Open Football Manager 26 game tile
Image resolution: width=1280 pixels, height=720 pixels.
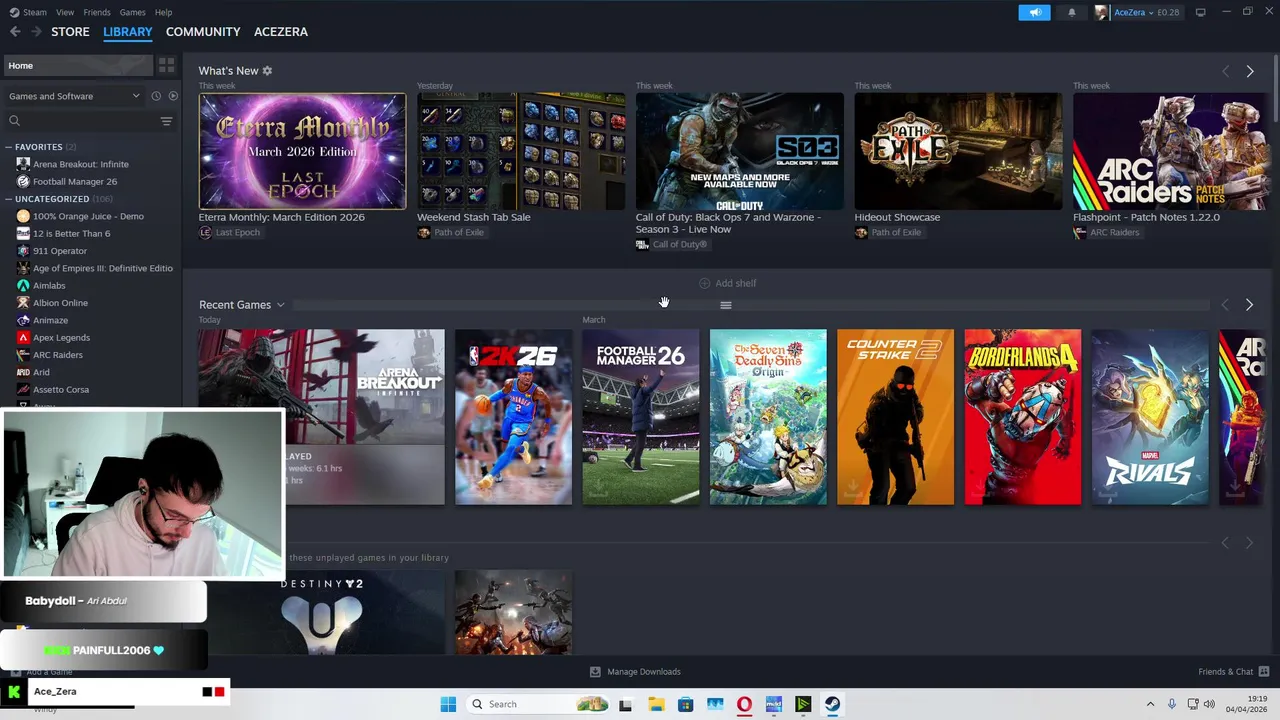click(641, 417)
